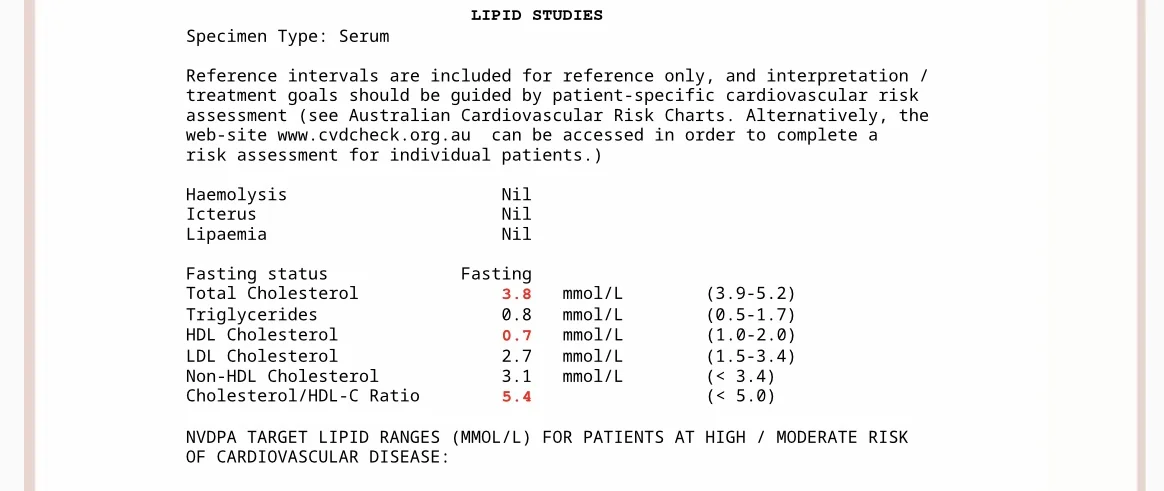Click the www.cvdcheck.org.au website address
Screen dimensions: 1164x491
pos(374,136)
